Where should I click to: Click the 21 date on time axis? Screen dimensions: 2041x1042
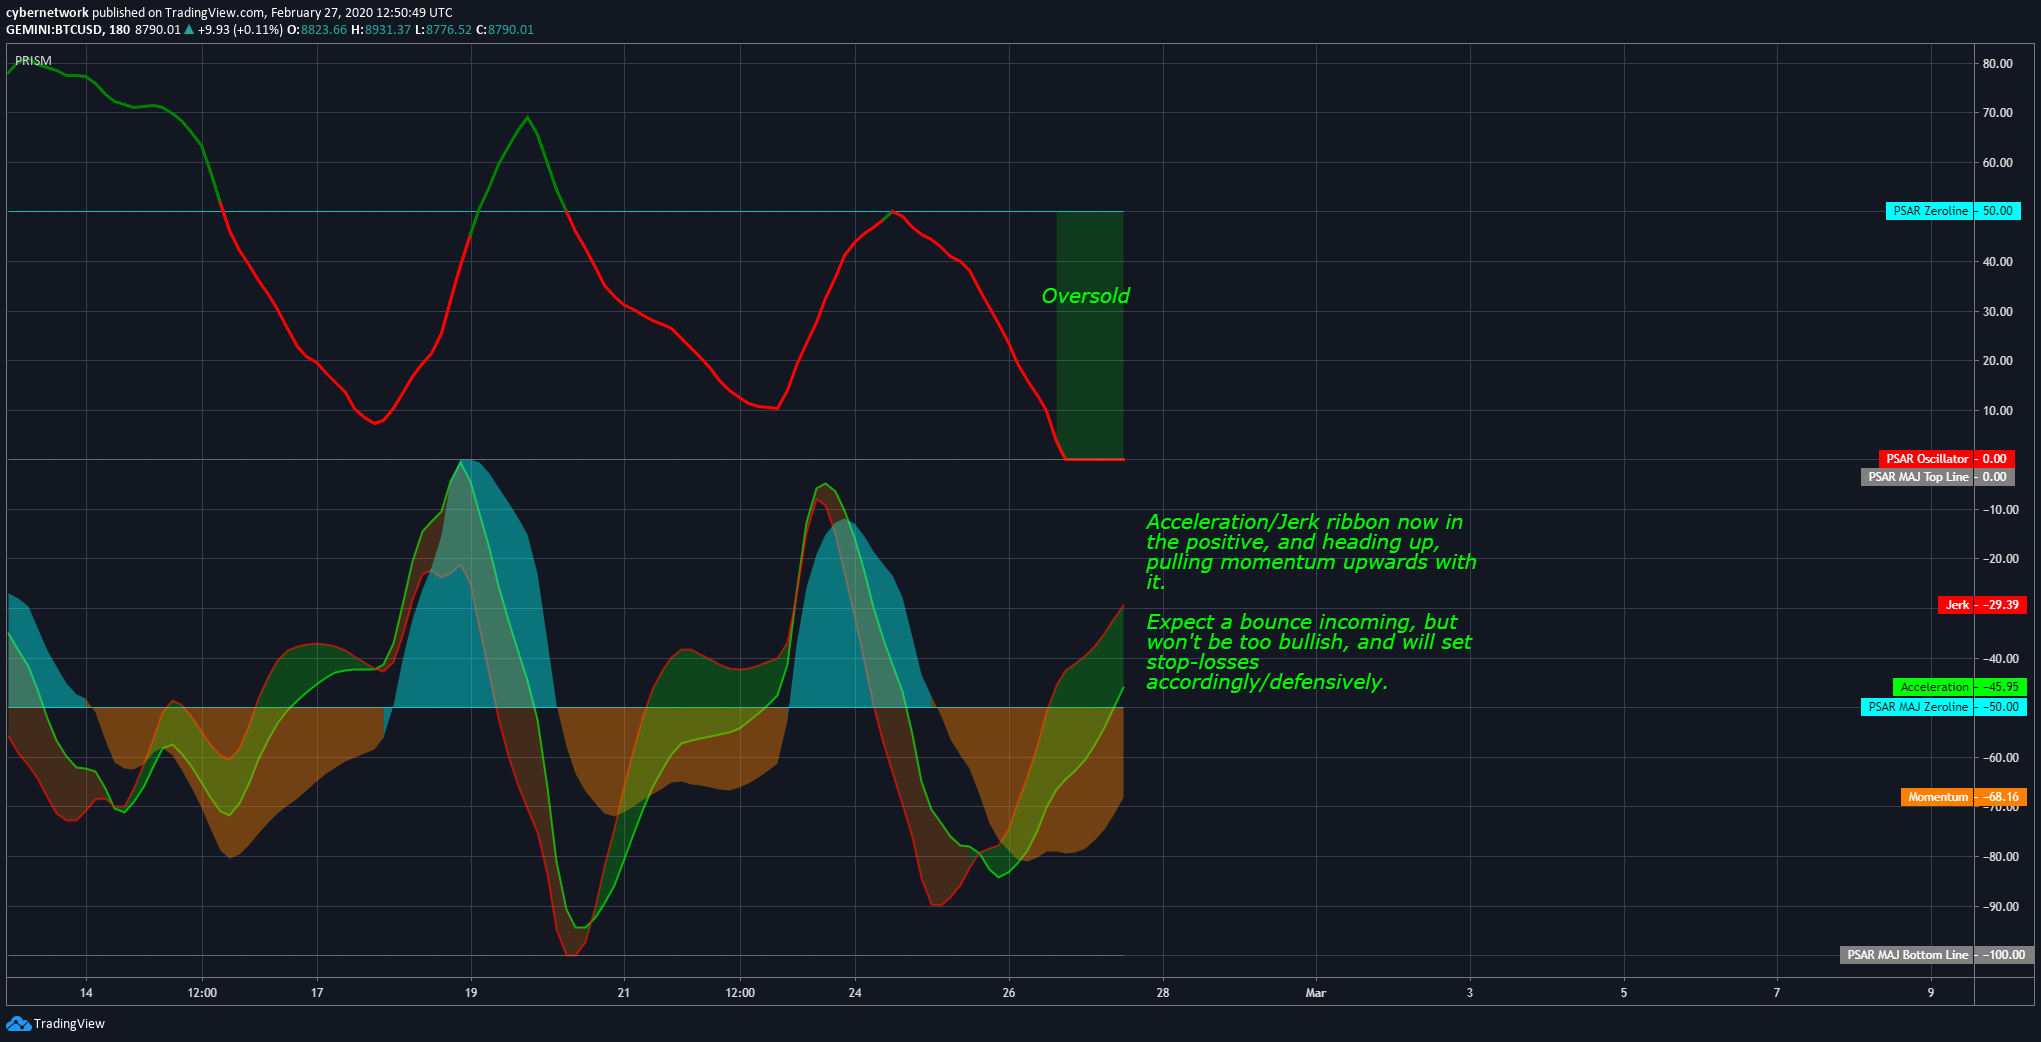(624, 993)
